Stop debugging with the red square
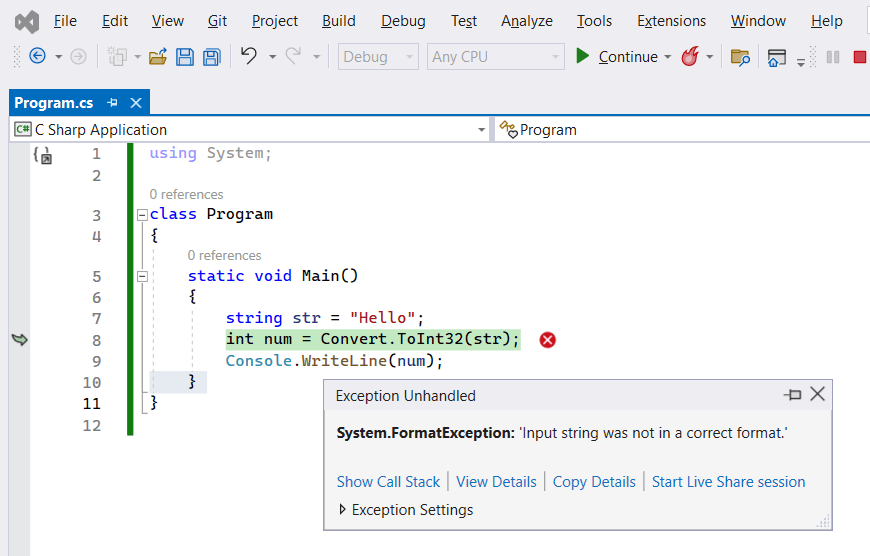The width and height of the screenshot is (870, 556). pos(859,57)
